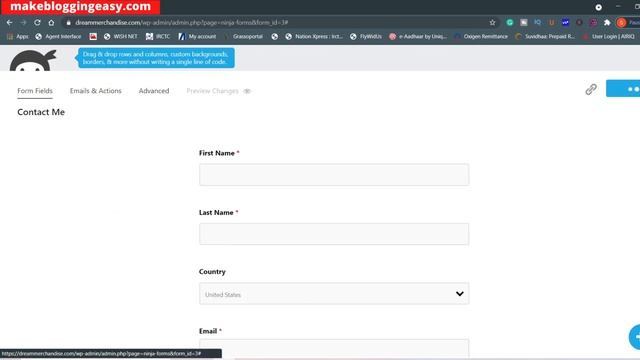Click the drag & drop promo tooltip
The width and height of the screenshot is (640, 360).
156,58
